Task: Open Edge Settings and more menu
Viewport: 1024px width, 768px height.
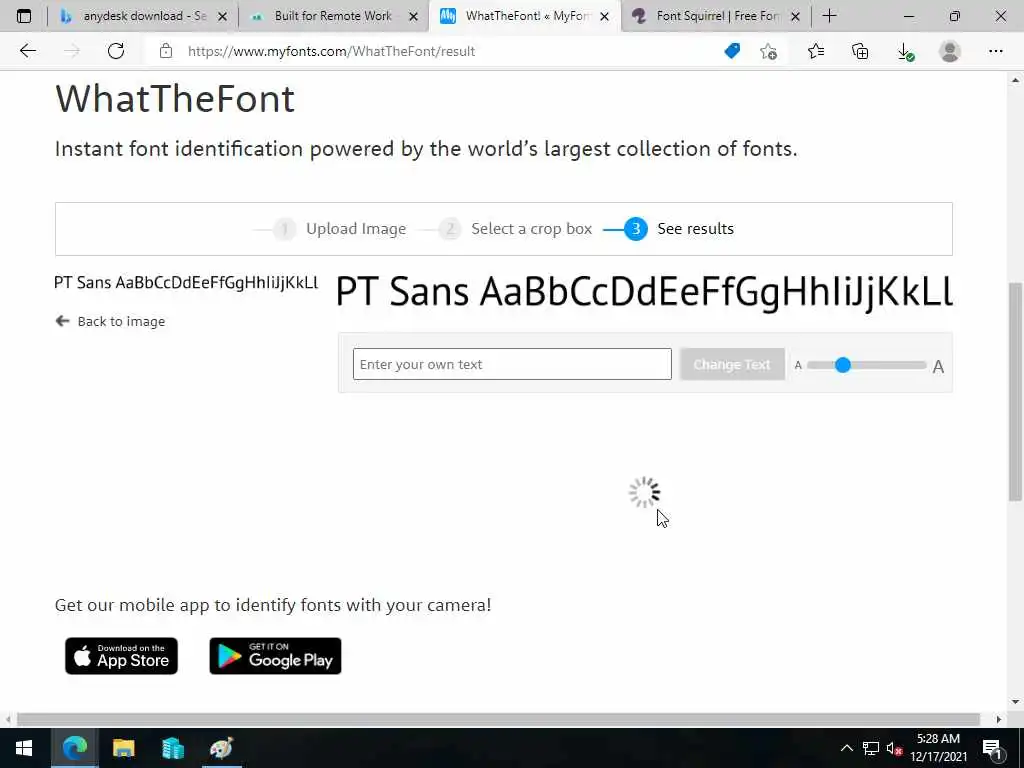Action: pyautogui.click(x=995, y=51)
